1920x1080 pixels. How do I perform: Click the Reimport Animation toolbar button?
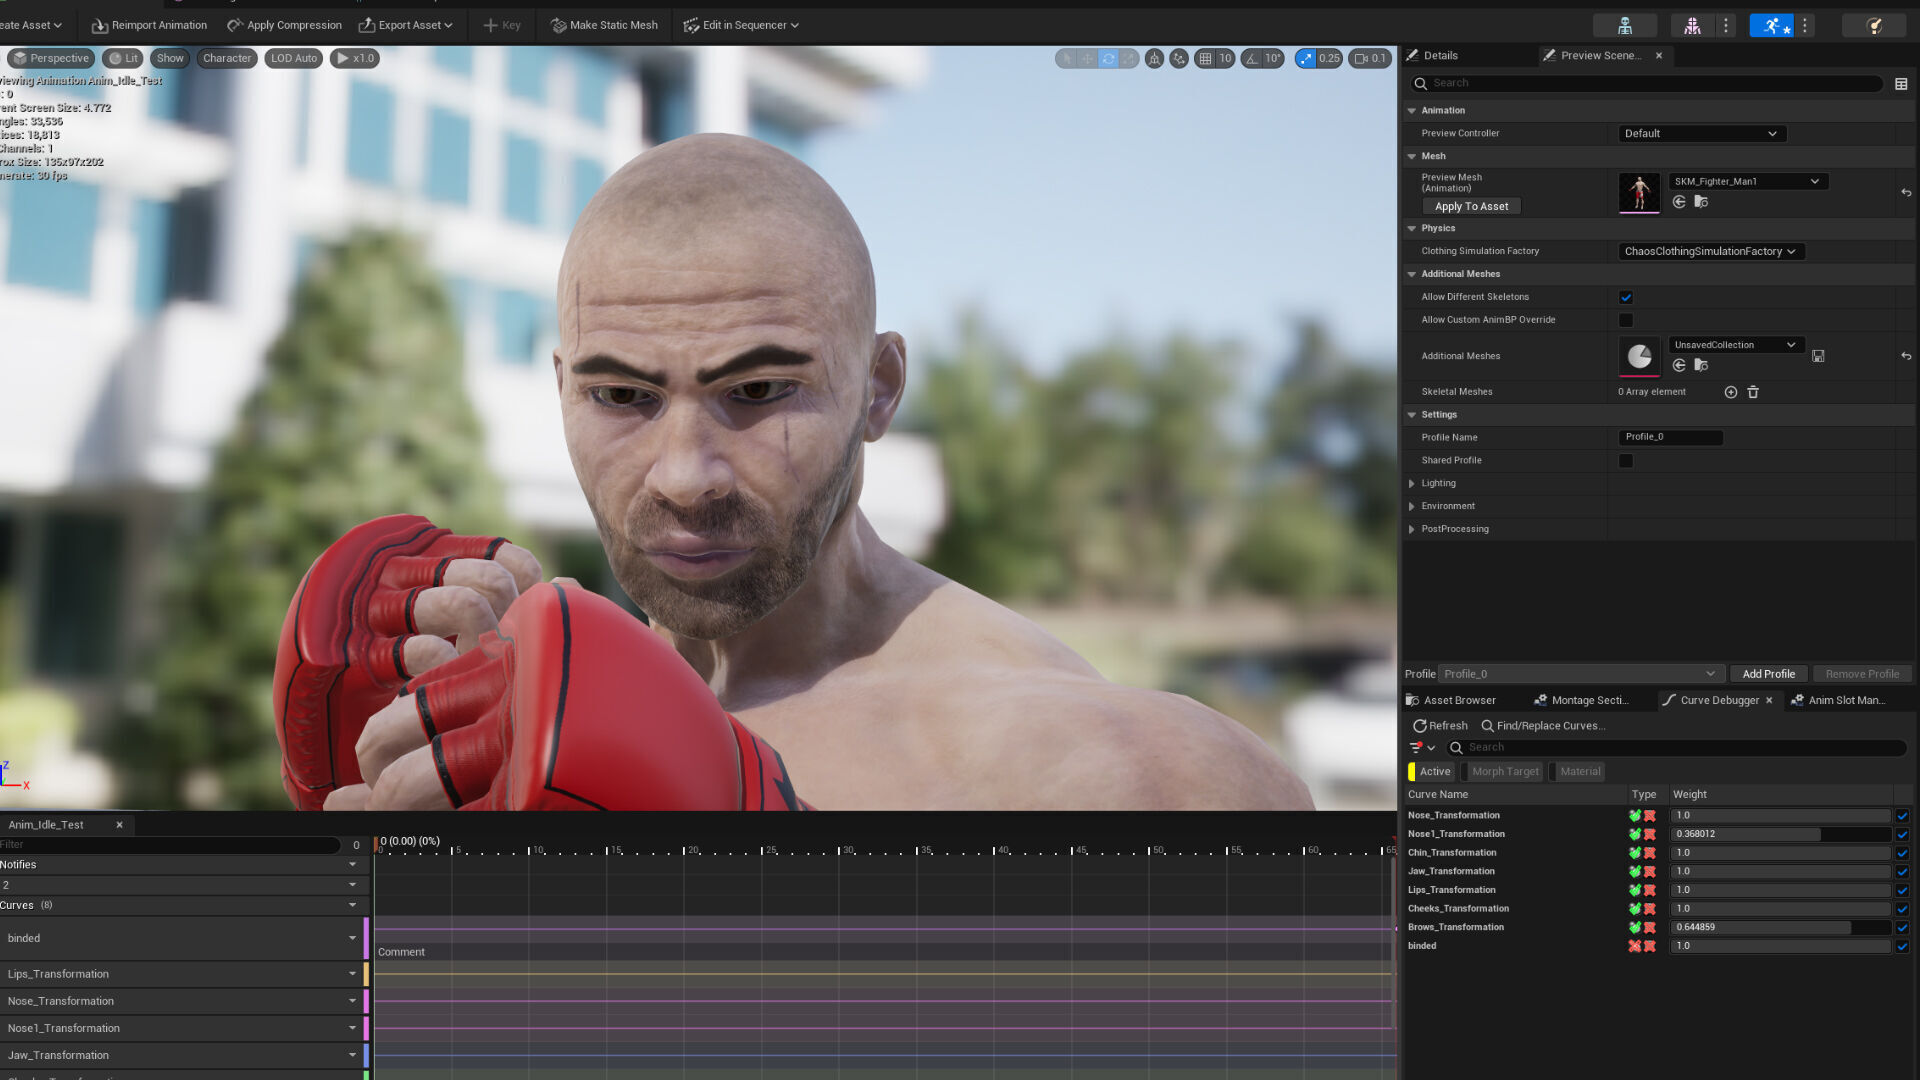[x=149, y=25]
